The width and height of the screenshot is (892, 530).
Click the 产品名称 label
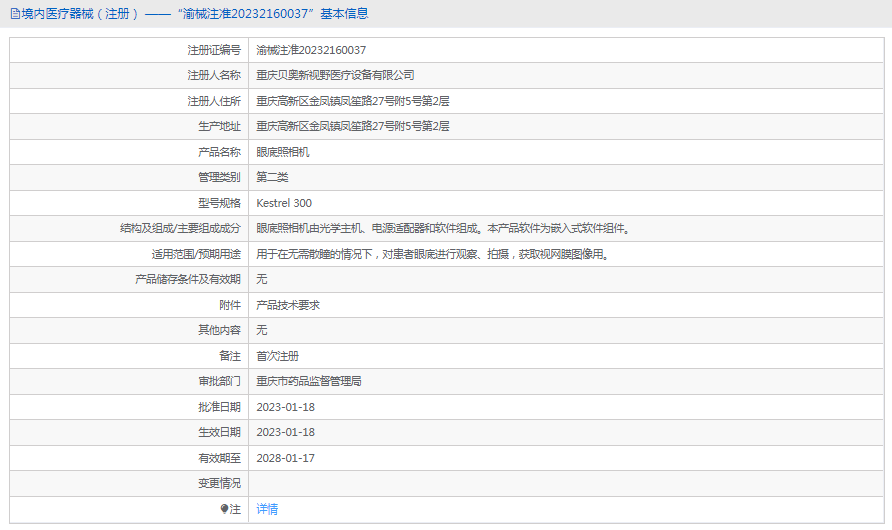click(x=219, y=152)
